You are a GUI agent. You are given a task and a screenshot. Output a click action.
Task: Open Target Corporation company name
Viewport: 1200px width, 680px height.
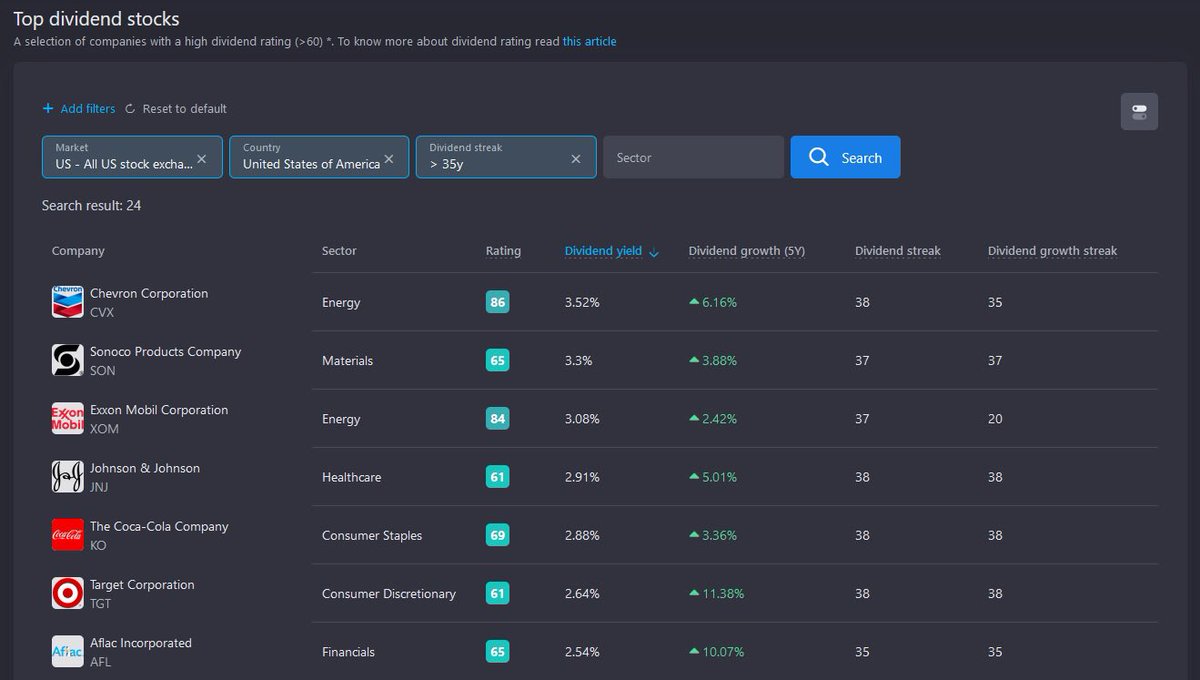[x=142, y=584]
